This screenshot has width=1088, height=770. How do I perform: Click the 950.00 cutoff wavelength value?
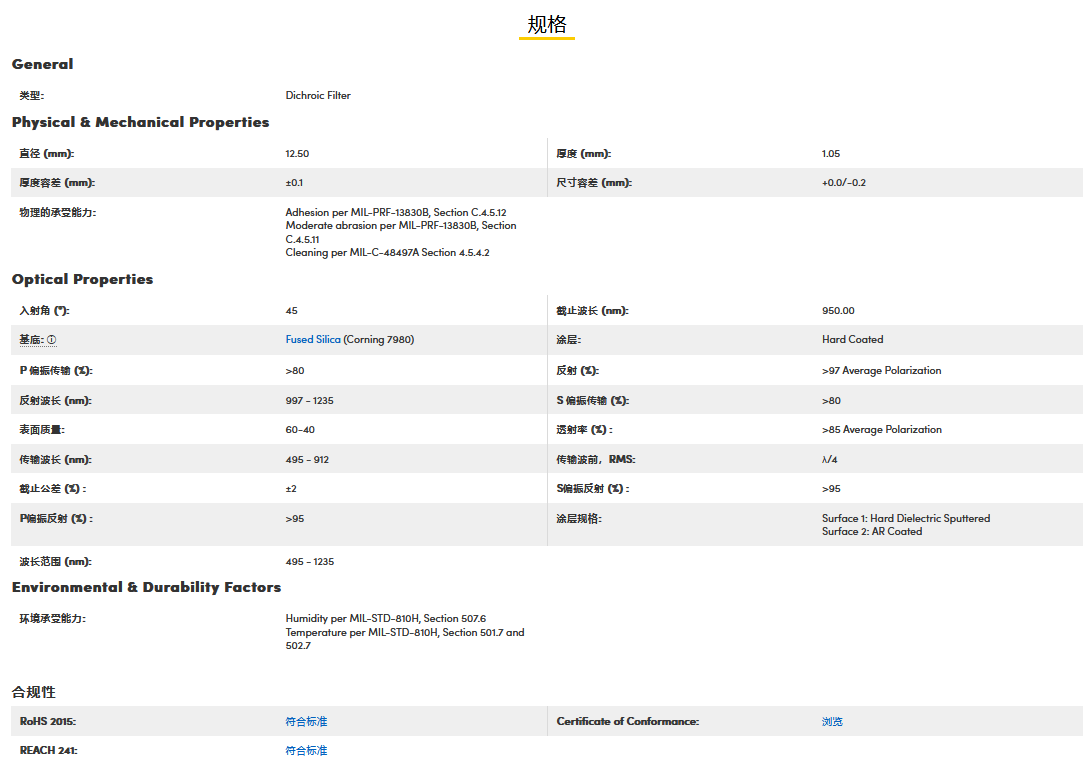[x=838, y=311]
